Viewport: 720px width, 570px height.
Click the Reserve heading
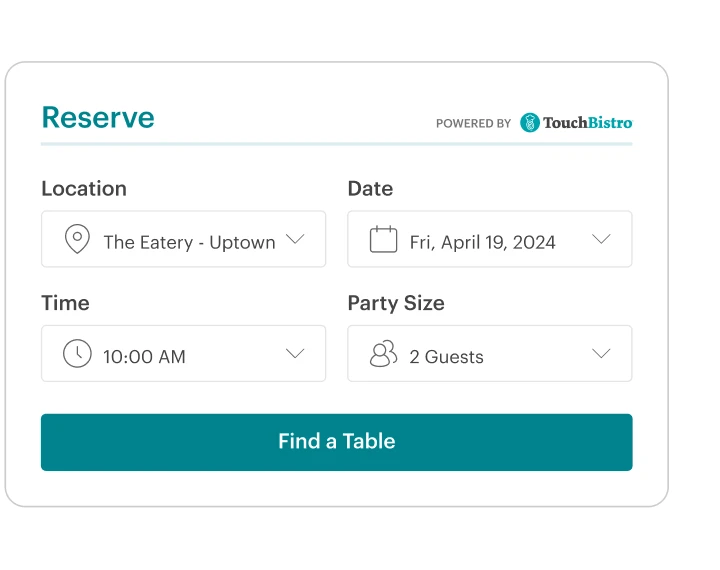click(98, 118)
